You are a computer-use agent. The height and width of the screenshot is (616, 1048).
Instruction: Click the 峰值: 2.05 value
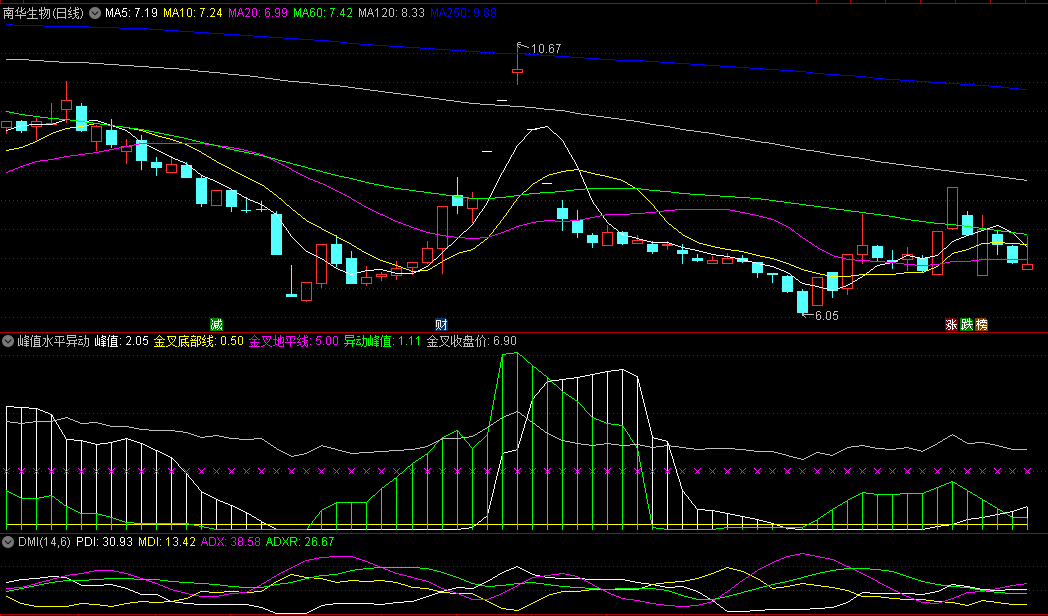coord(122,341)
